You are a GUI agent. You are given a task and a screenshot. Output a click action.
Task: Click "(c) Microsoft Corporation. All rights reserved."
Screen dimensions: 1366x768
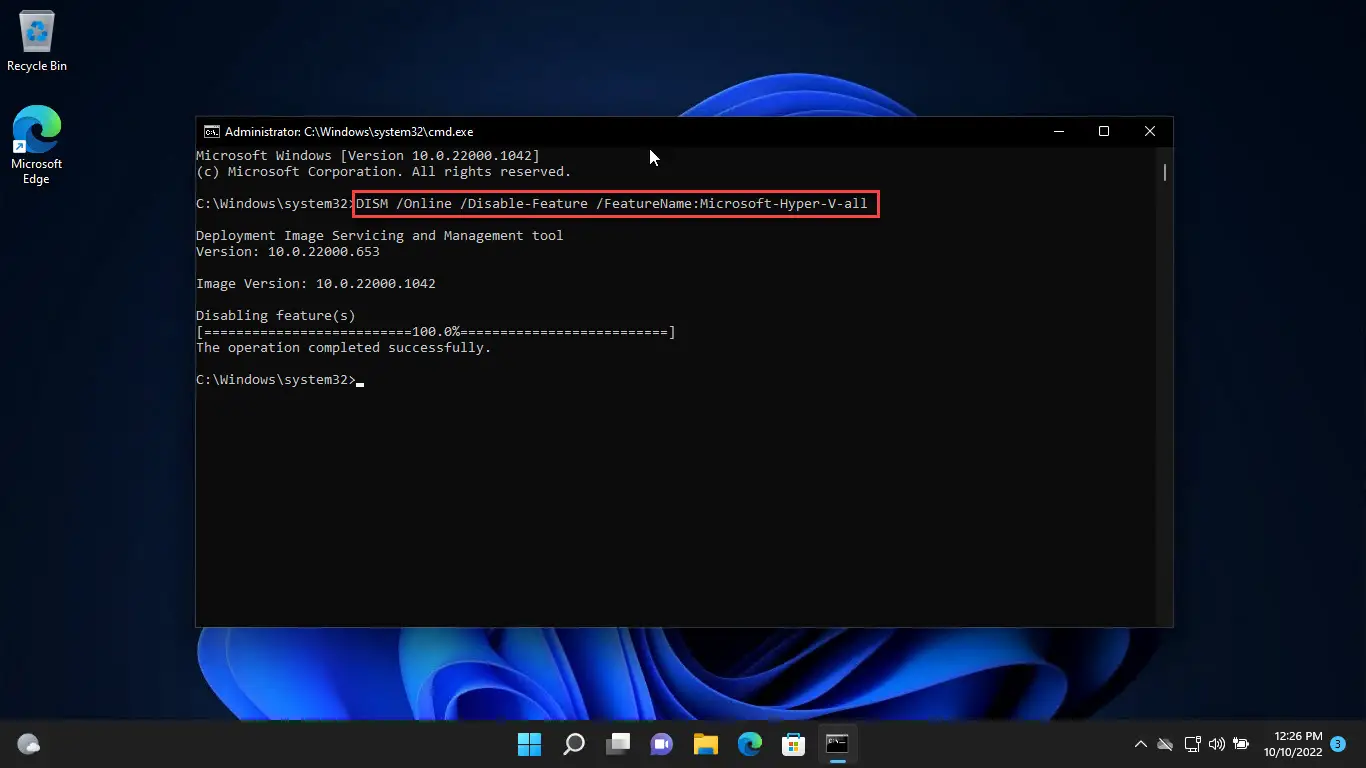(384, 172)
